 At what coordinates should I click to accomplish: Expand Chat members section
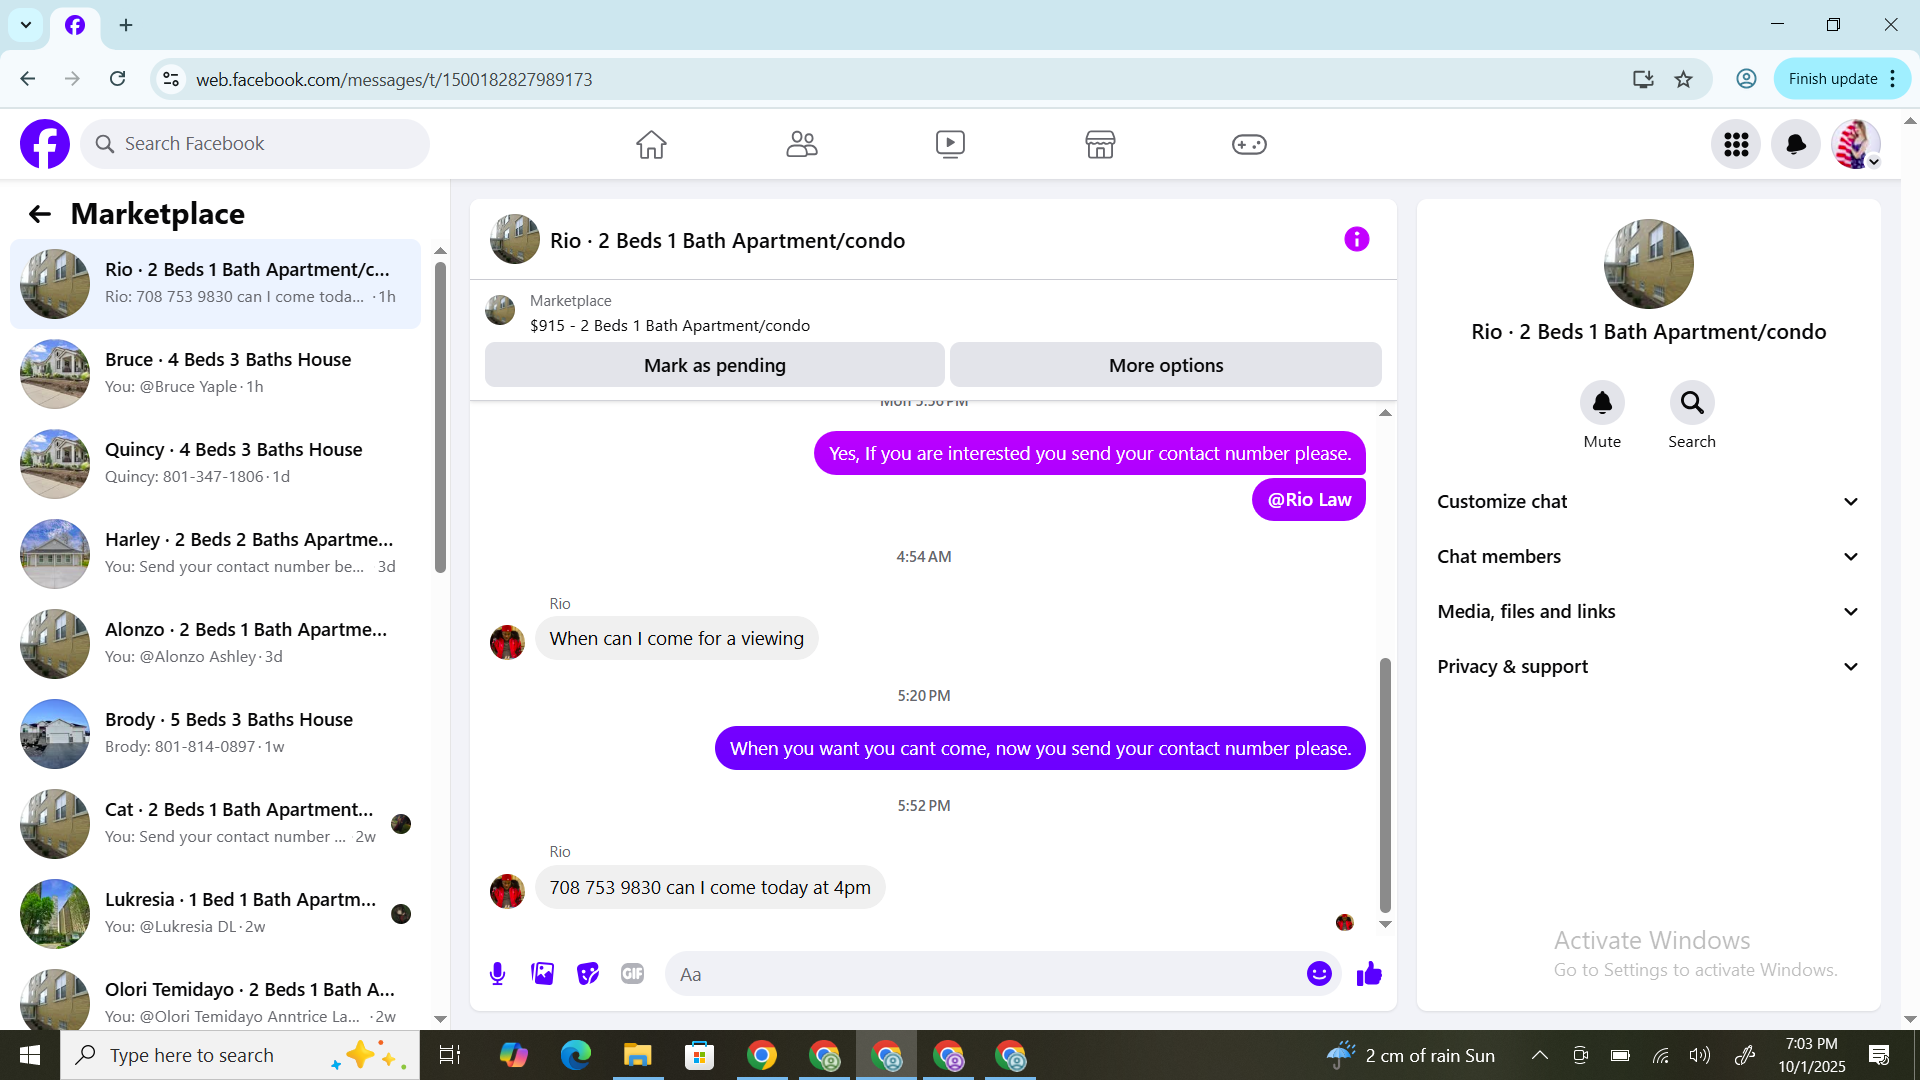point(1648,556)
